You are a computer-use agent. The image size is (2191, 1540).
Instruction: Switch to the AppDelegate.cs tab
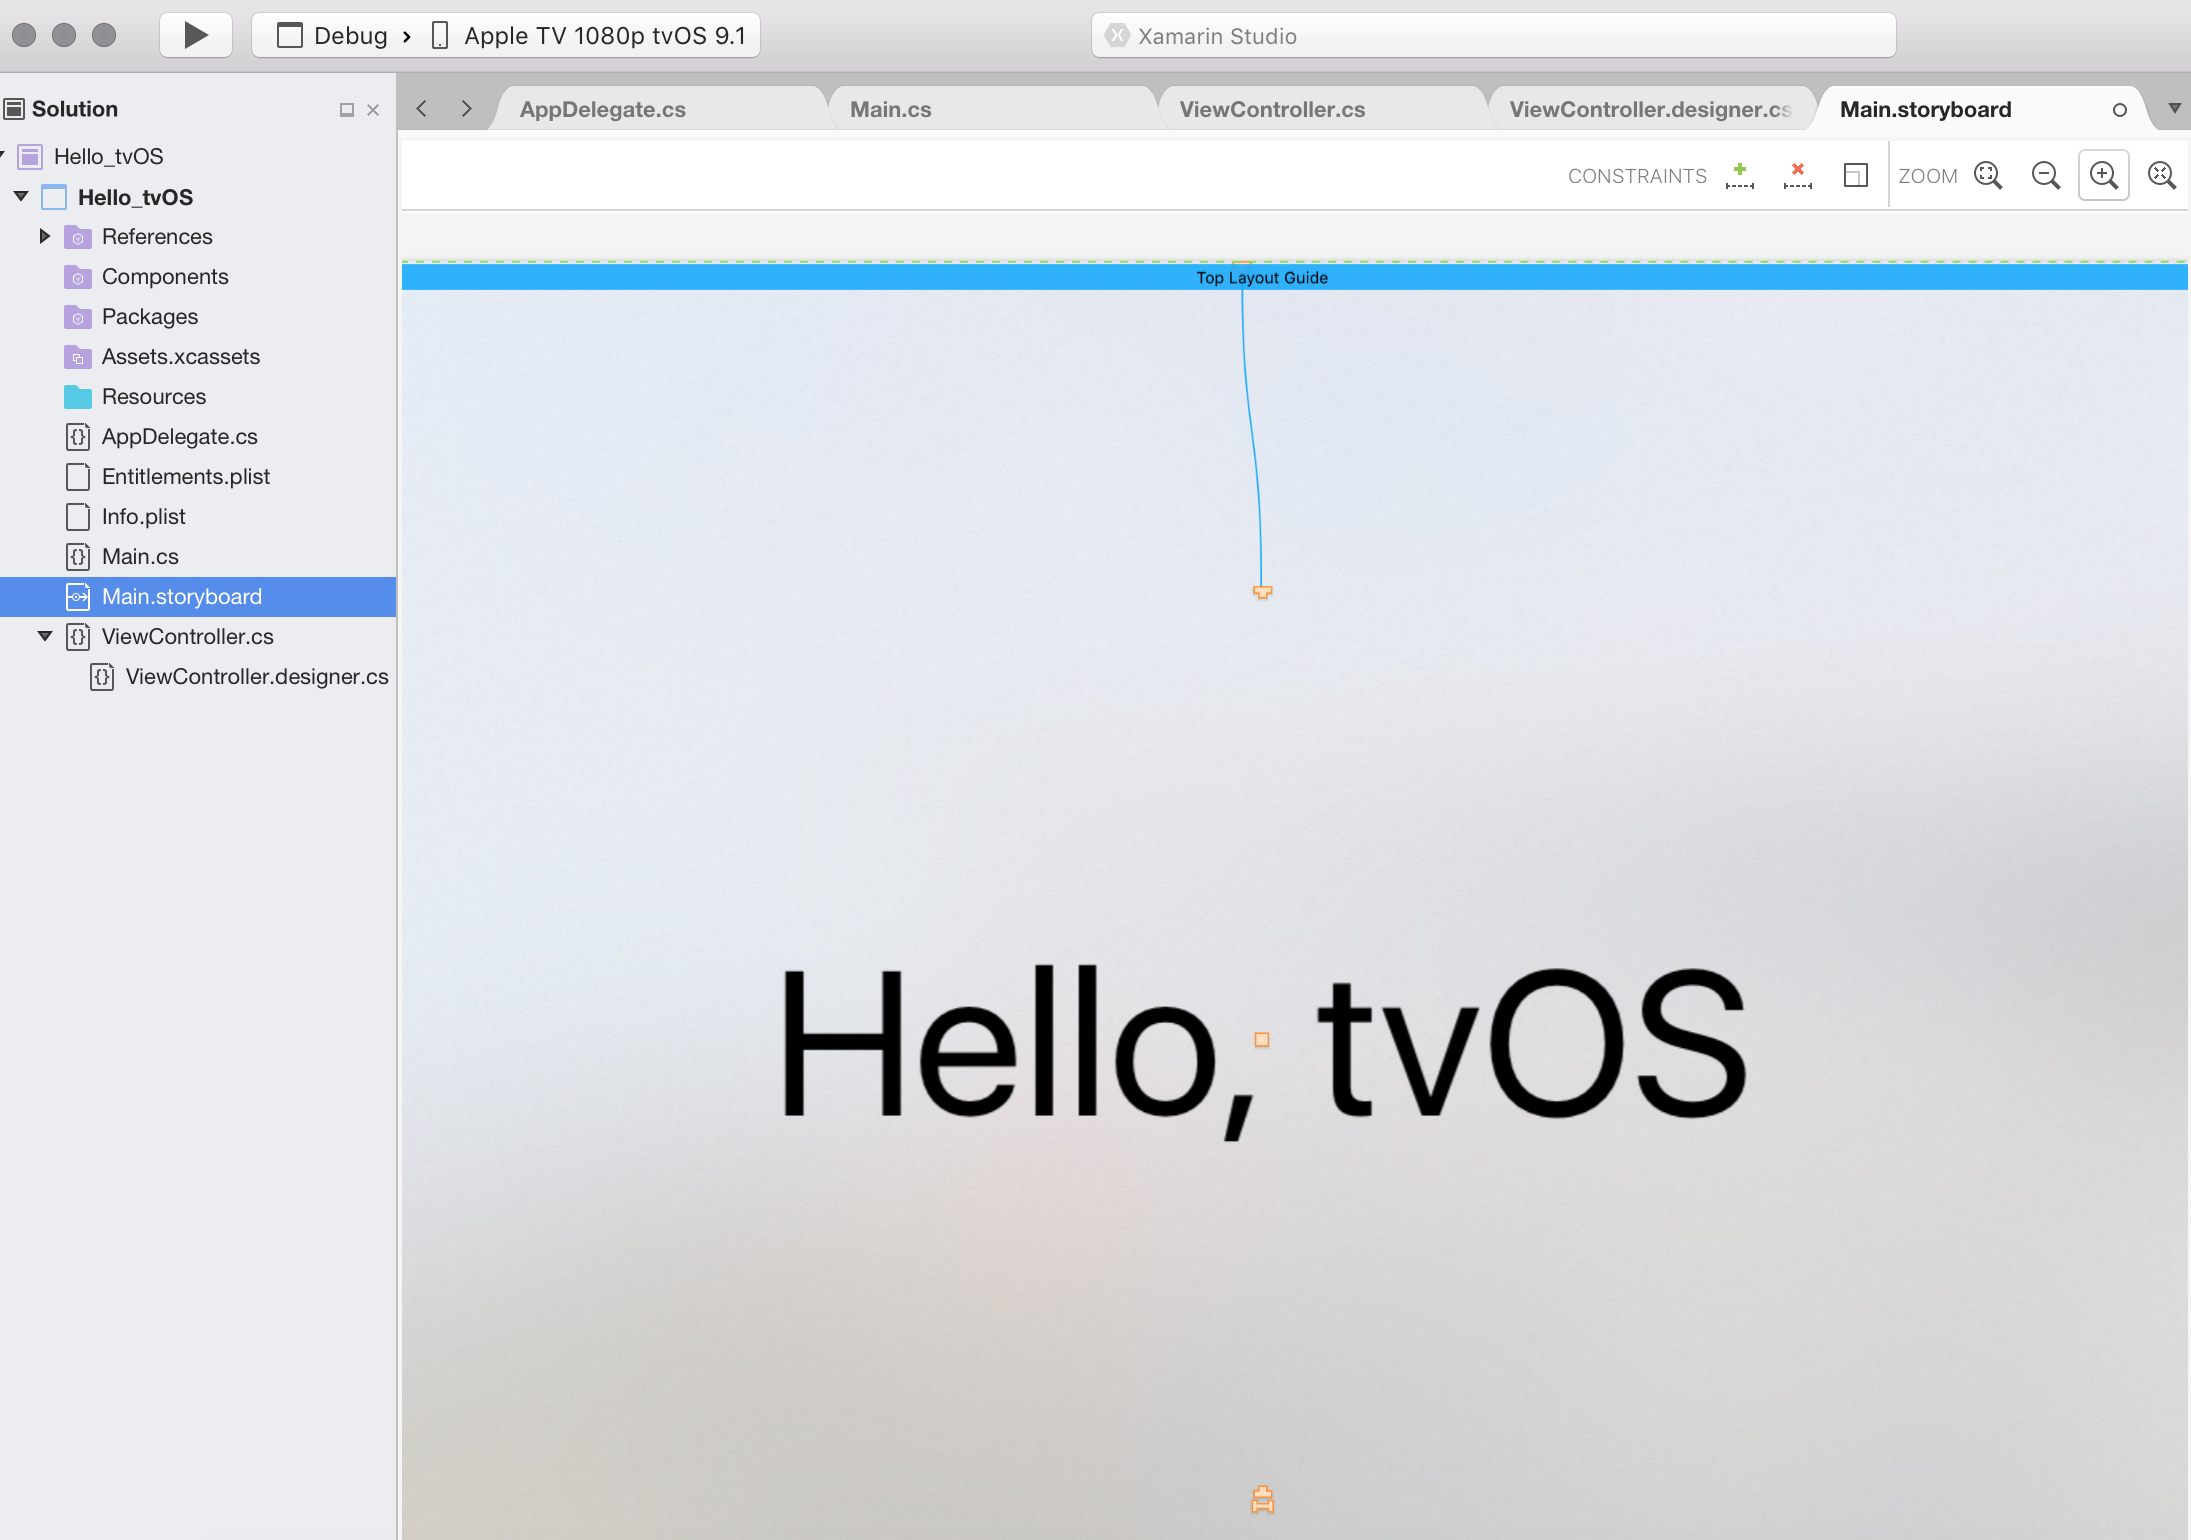(x=602, y=110)
